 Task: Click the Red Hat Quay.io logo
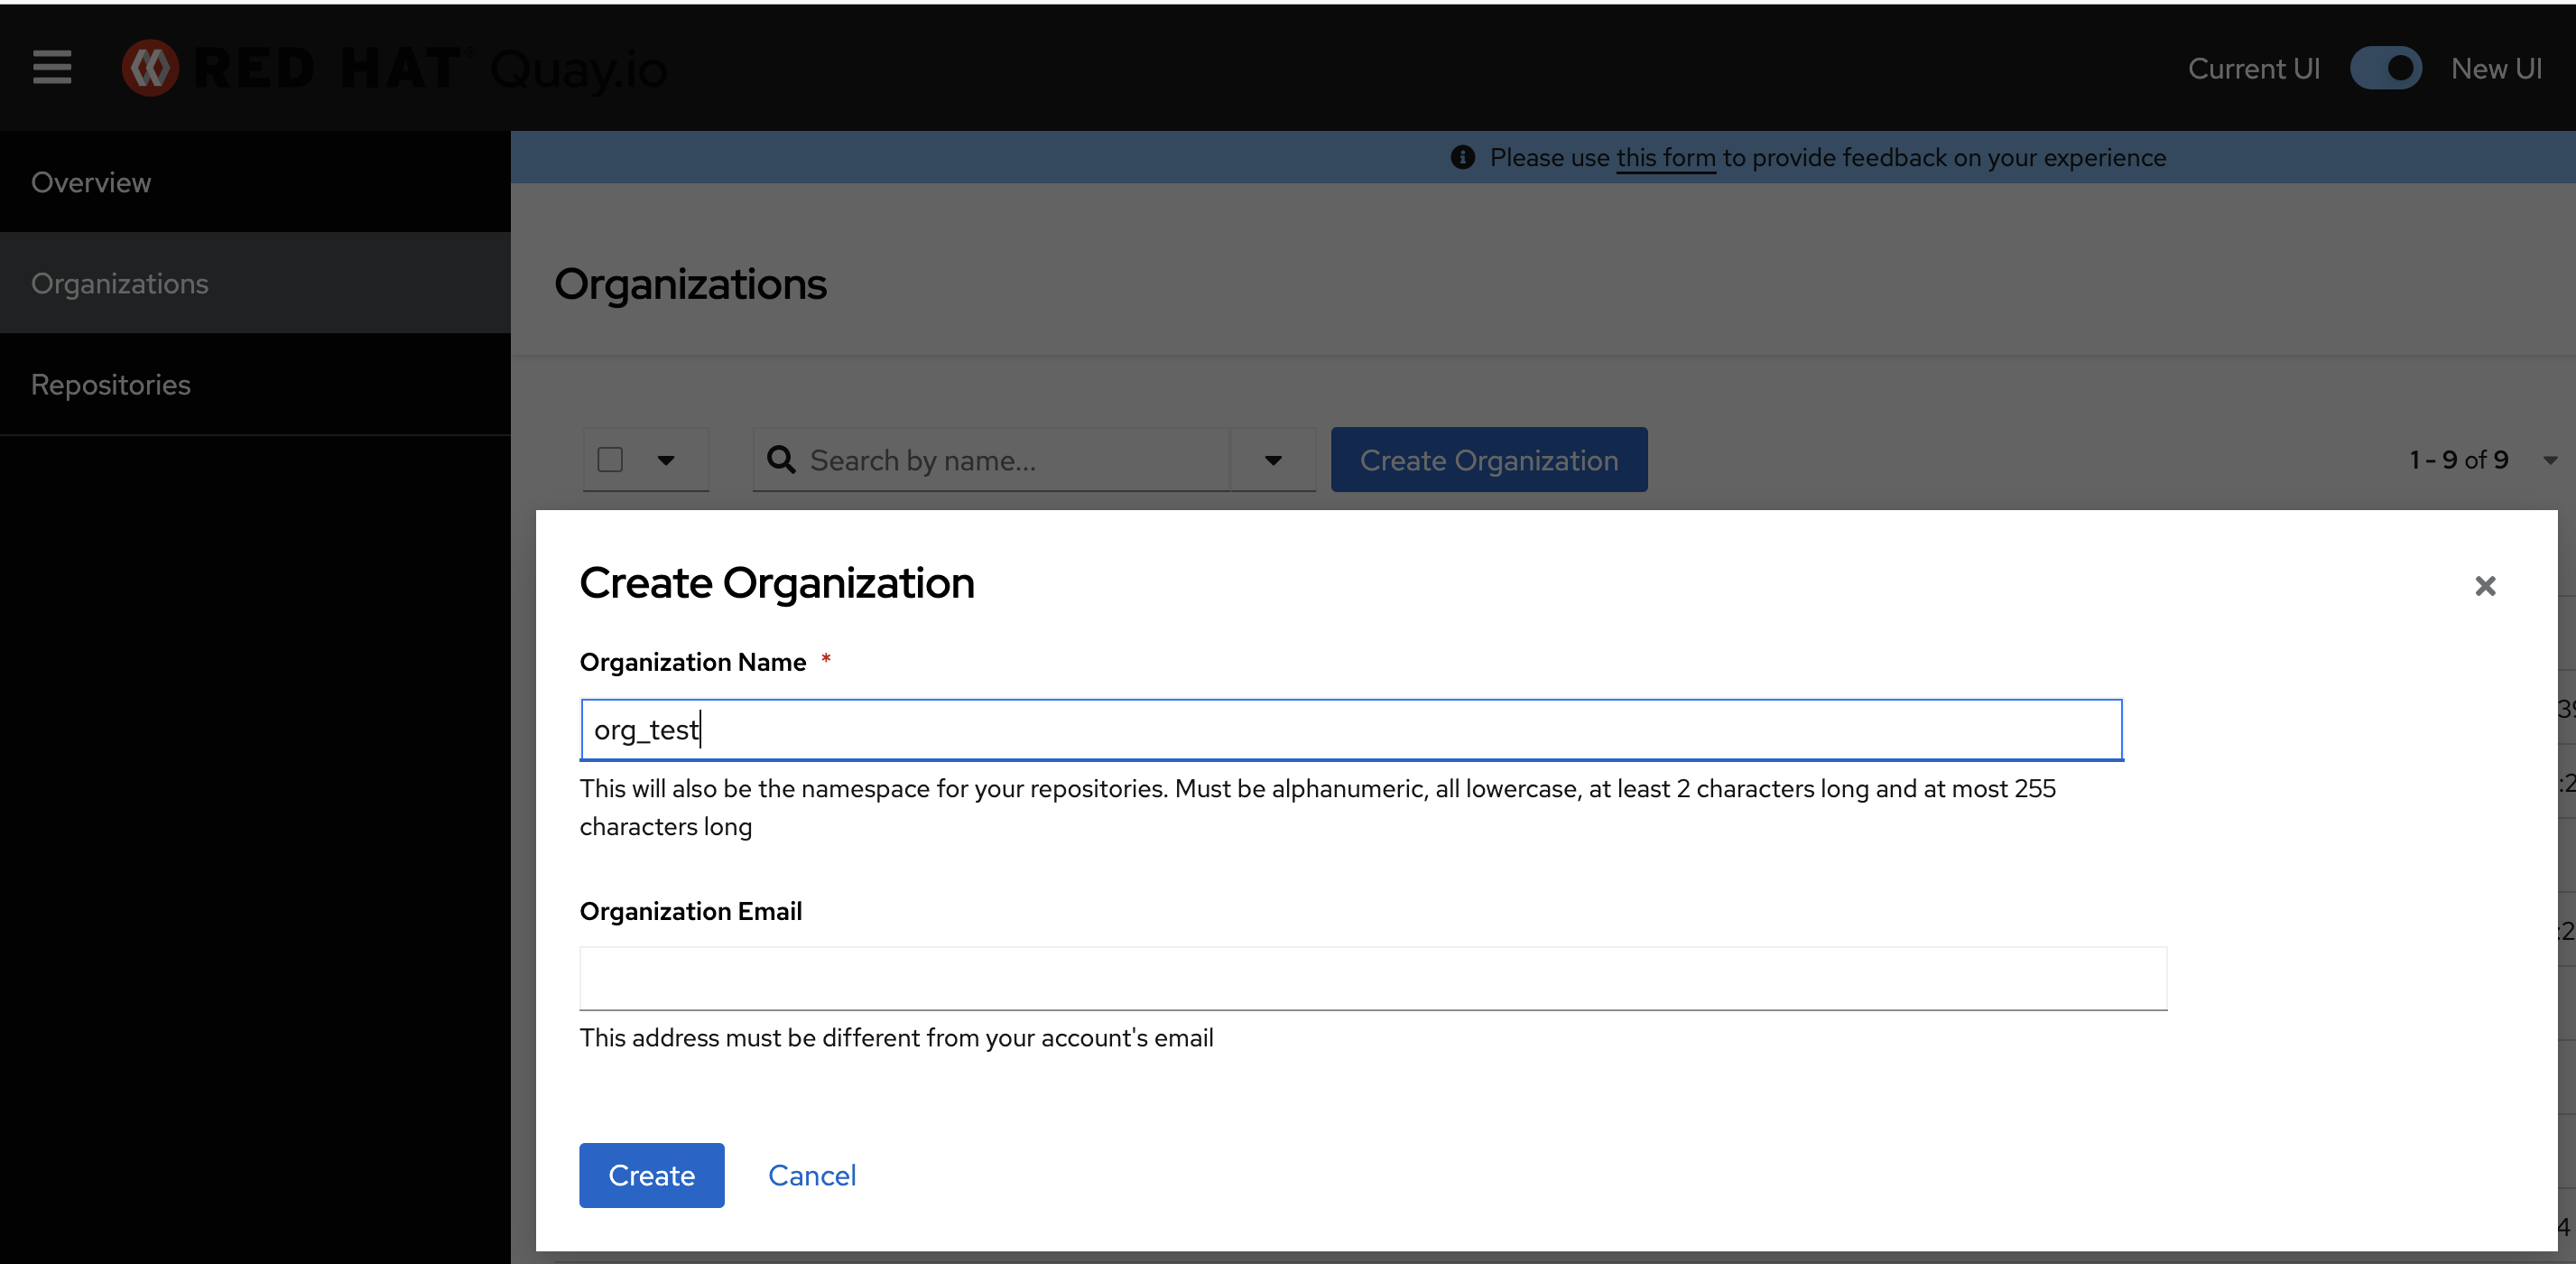(x=393, y=68)
